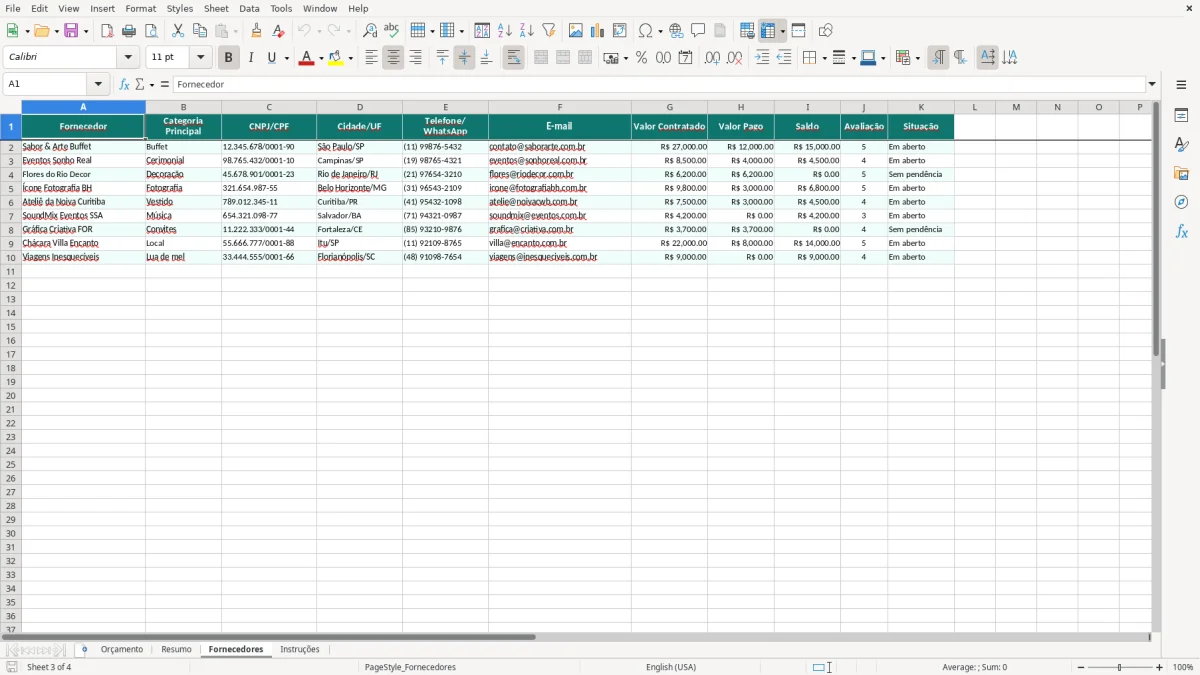Click the Copy icon

(x=200, y=31)
